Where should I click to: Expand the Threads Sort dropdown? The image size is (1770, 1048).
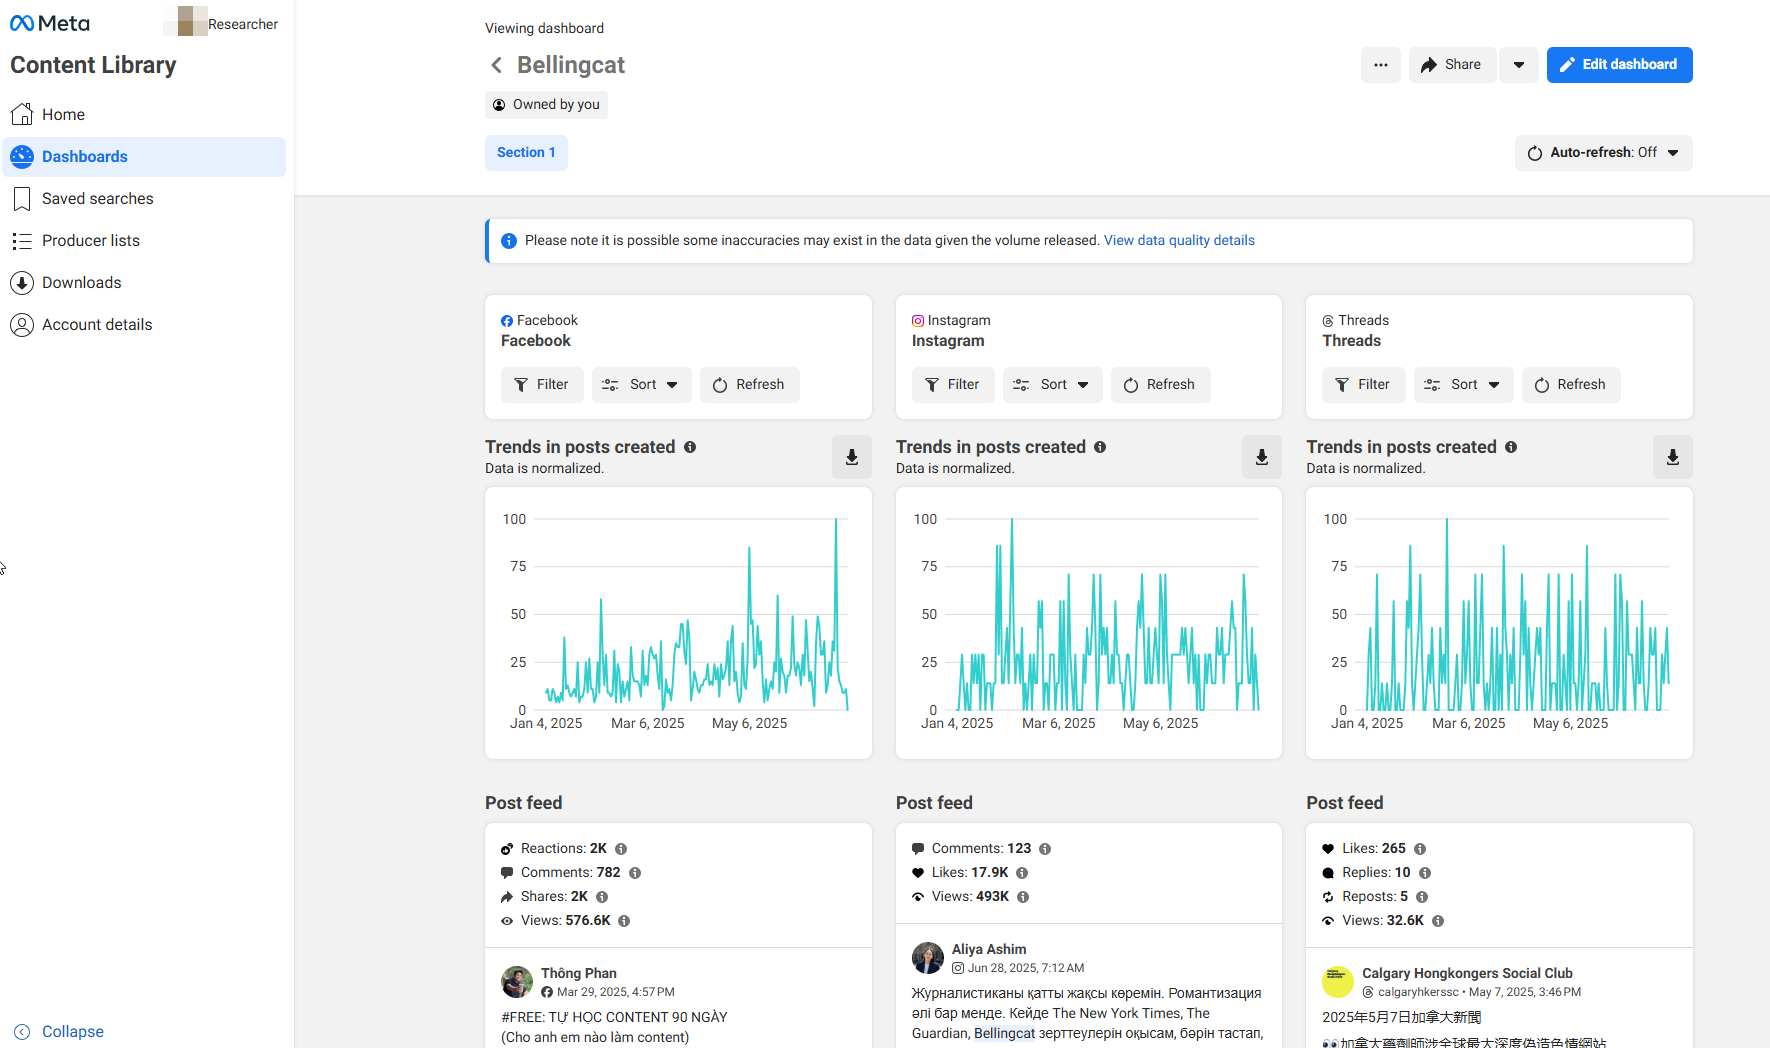point(1463,385)
